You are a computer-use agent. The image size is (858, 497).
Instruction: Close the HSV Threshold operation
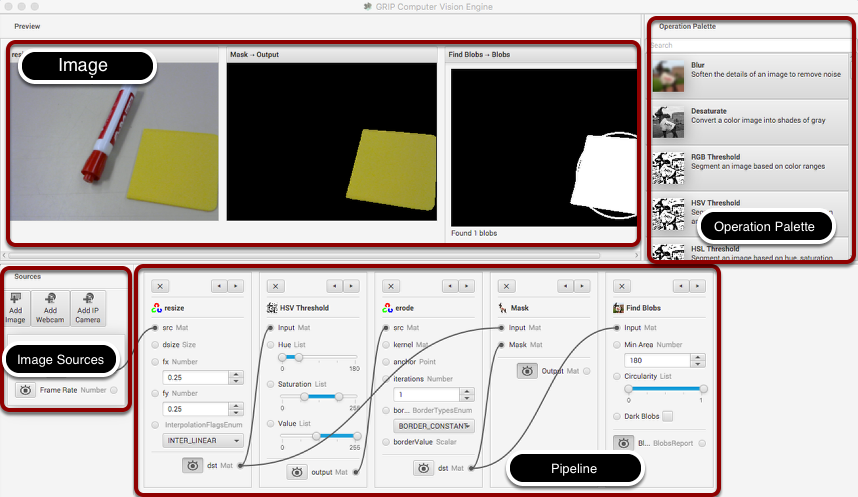coord(276,286)
